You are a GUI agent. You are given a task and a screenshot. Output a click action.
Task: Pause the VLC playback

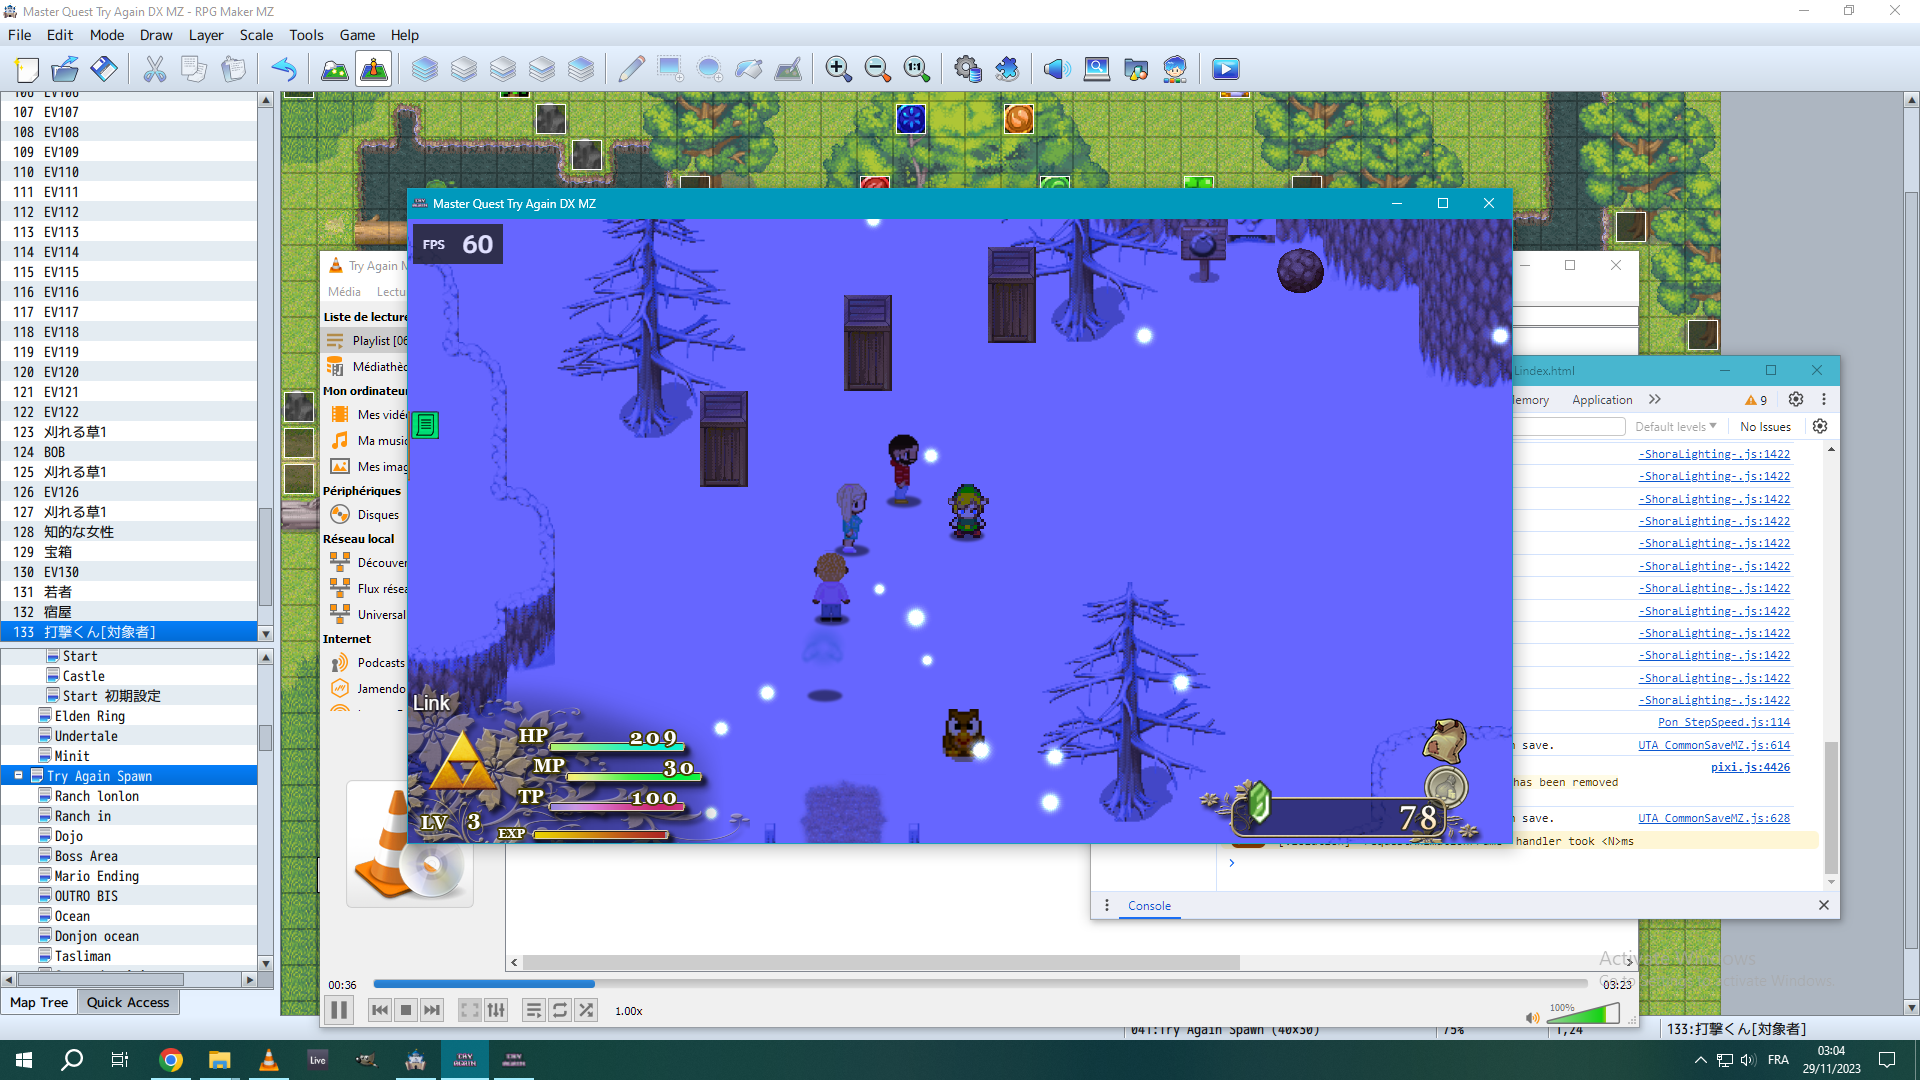tap(339, 1010)
